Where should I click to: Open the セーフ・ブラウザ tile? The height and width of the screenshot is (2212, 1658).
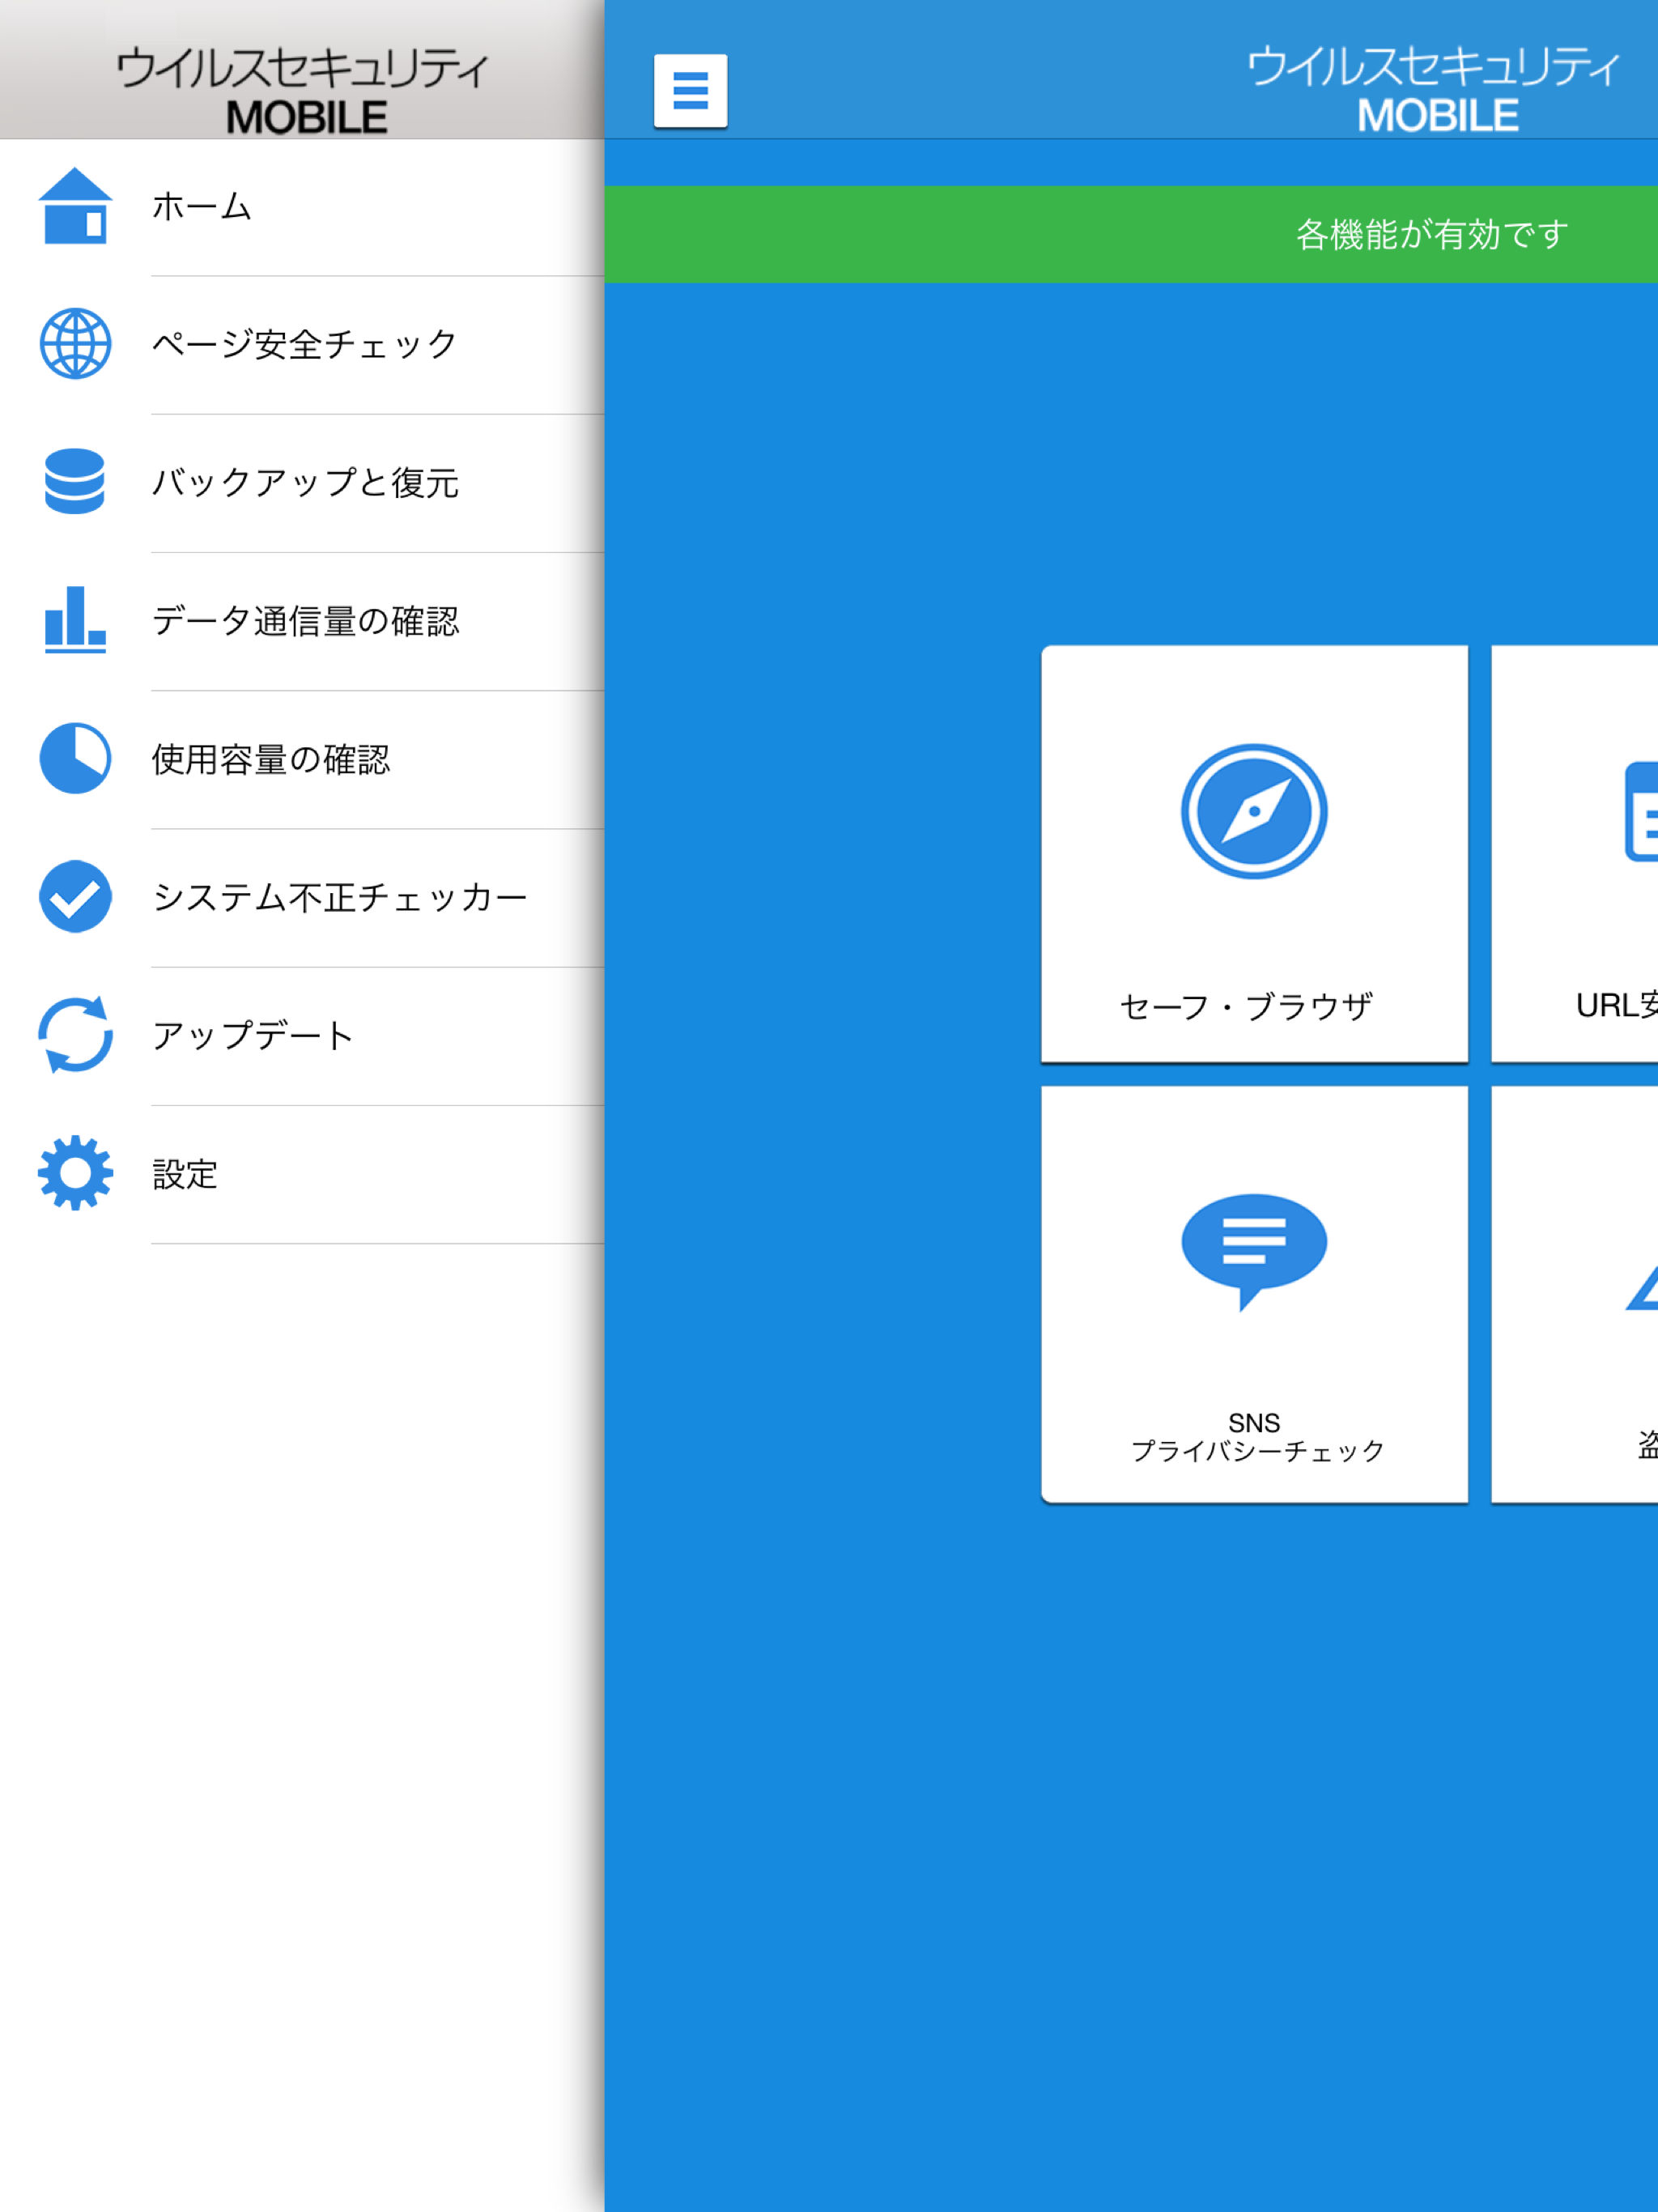click(1254, 854)
